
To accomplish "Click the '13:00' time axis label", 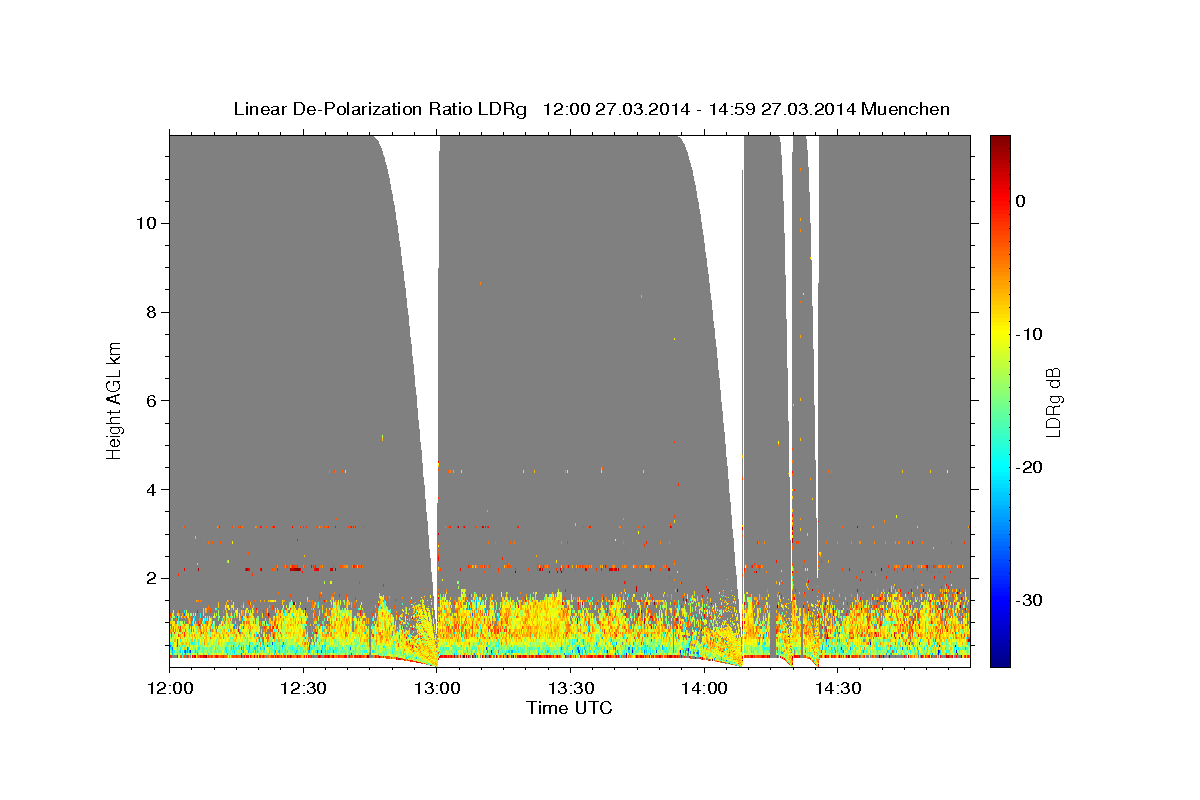I will pyautogui.click(x=437, y=688).
